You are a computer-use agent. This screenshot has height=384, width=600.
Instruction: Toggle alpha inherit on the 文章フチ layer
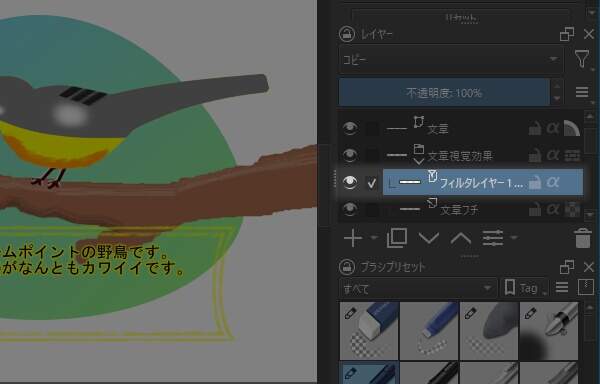point(553,210)
